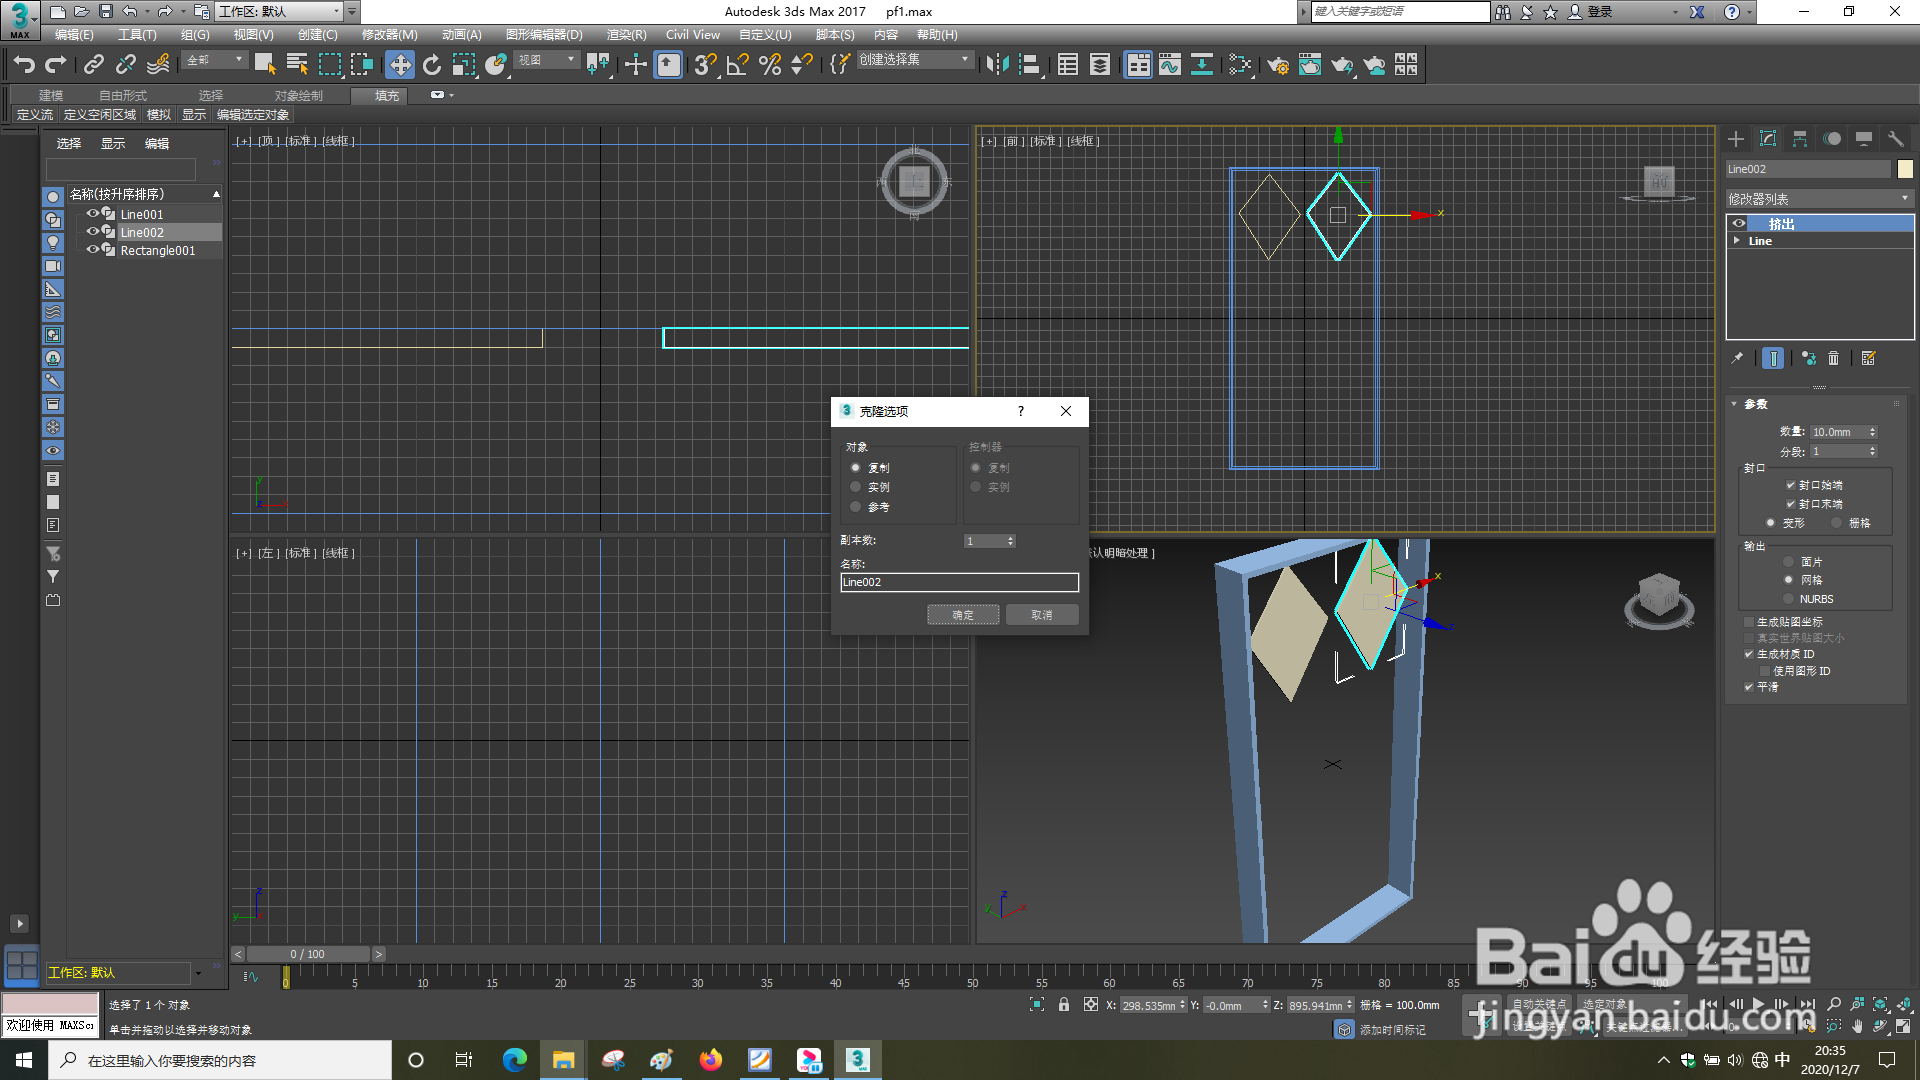Select the 实例 object radio option
Viewport: 1920px width, 1082px height.
856,487
